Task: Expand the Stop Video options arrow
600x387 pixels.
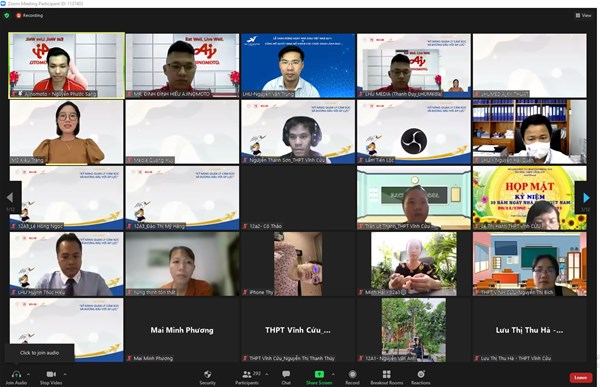Action: tap(65, 374)
